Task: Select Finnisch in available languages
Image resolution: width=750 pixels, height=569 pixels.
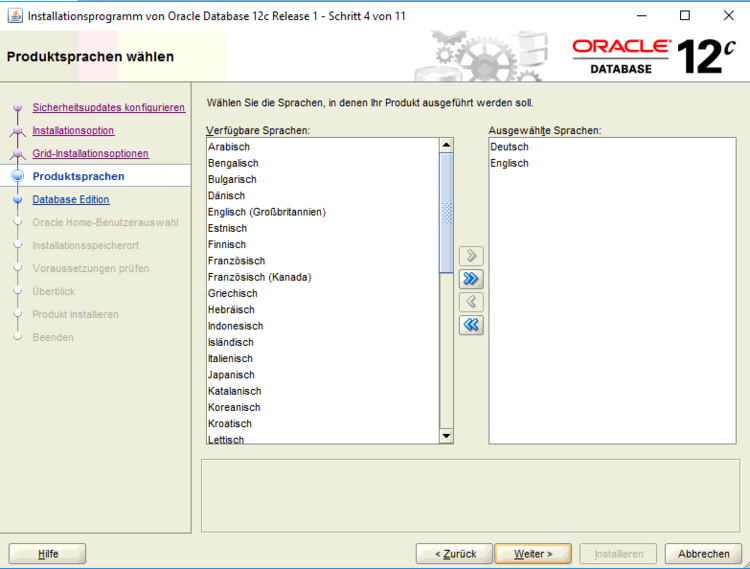Action: coord(323,244)
